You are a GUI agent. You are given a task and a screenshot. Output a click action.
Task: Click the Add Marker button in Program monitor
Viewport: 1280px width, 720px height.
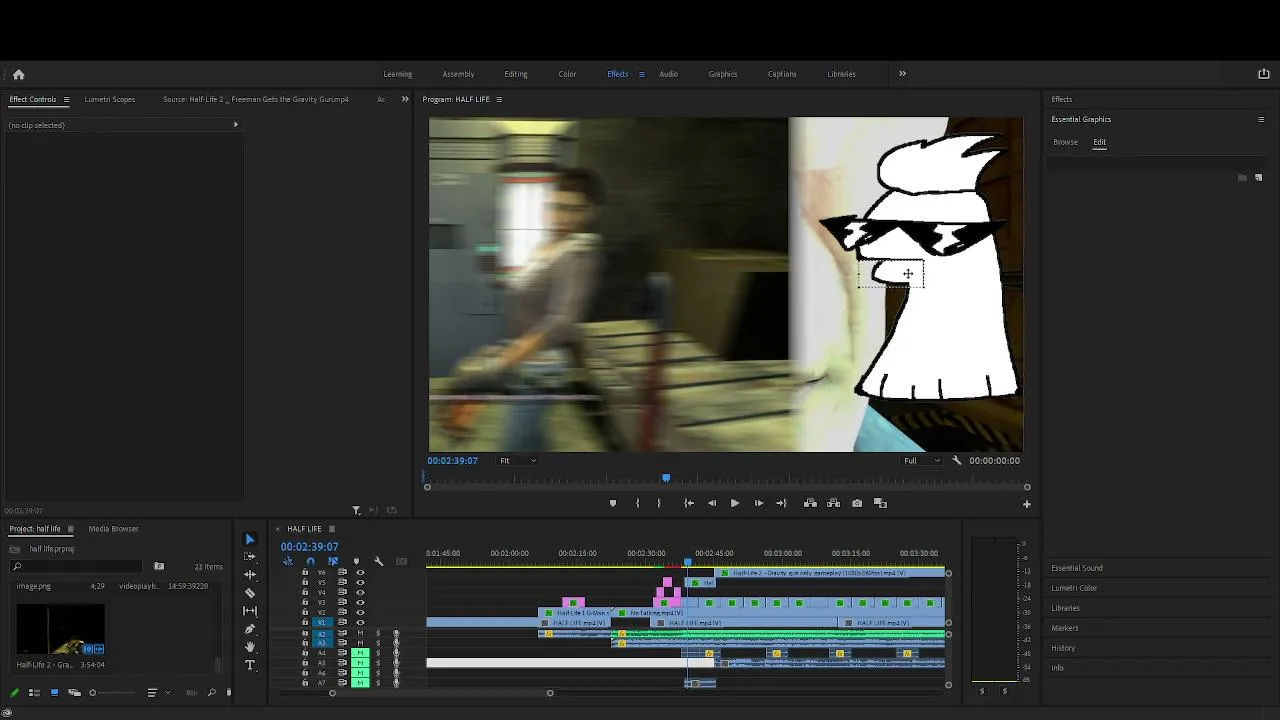click(613, 503)
